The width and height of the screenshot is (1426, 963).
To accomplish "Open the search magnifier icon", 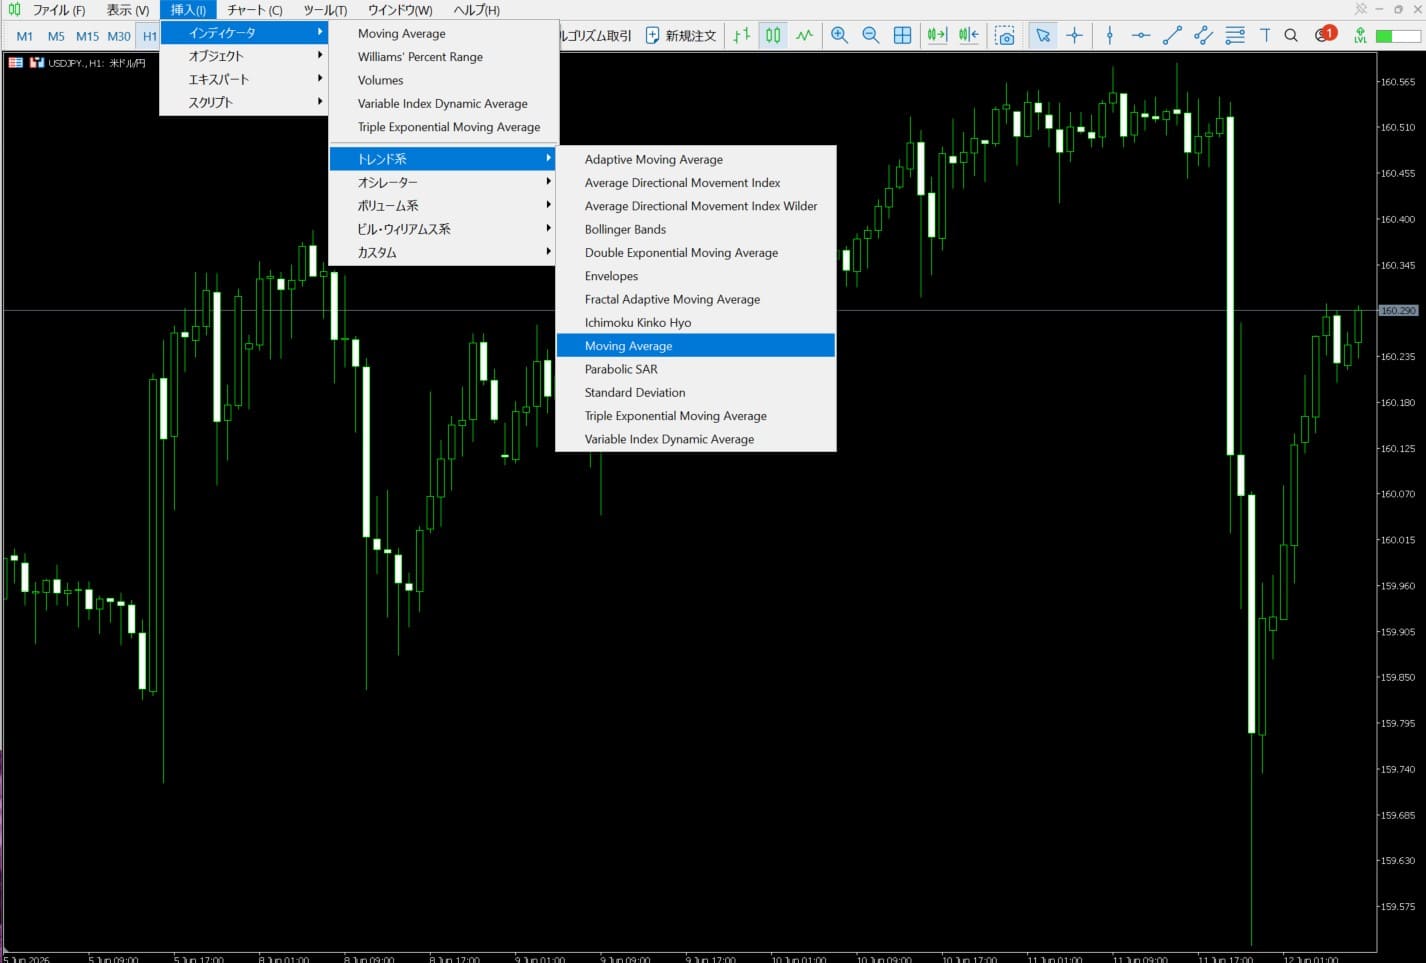I will 1291,35.
